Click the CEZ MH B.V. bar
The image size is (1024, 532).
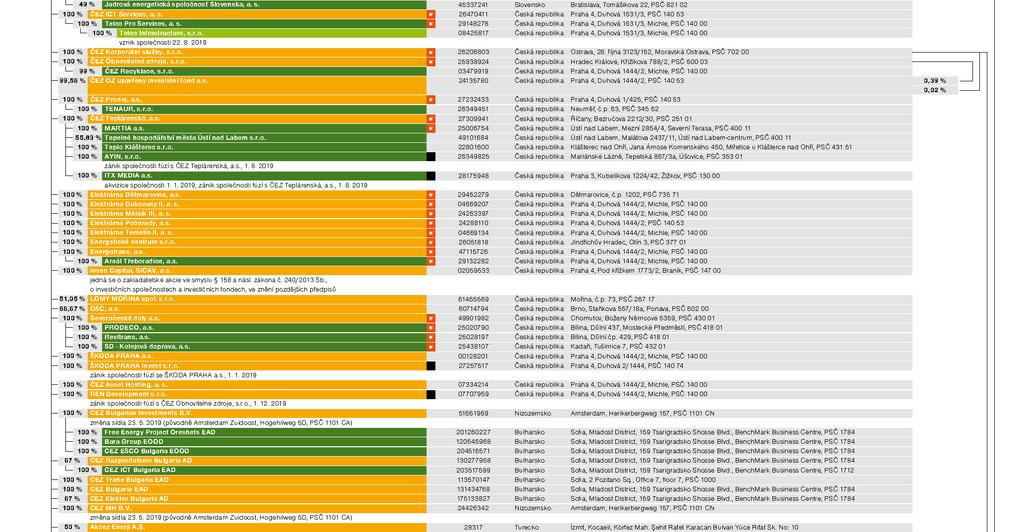257,508
